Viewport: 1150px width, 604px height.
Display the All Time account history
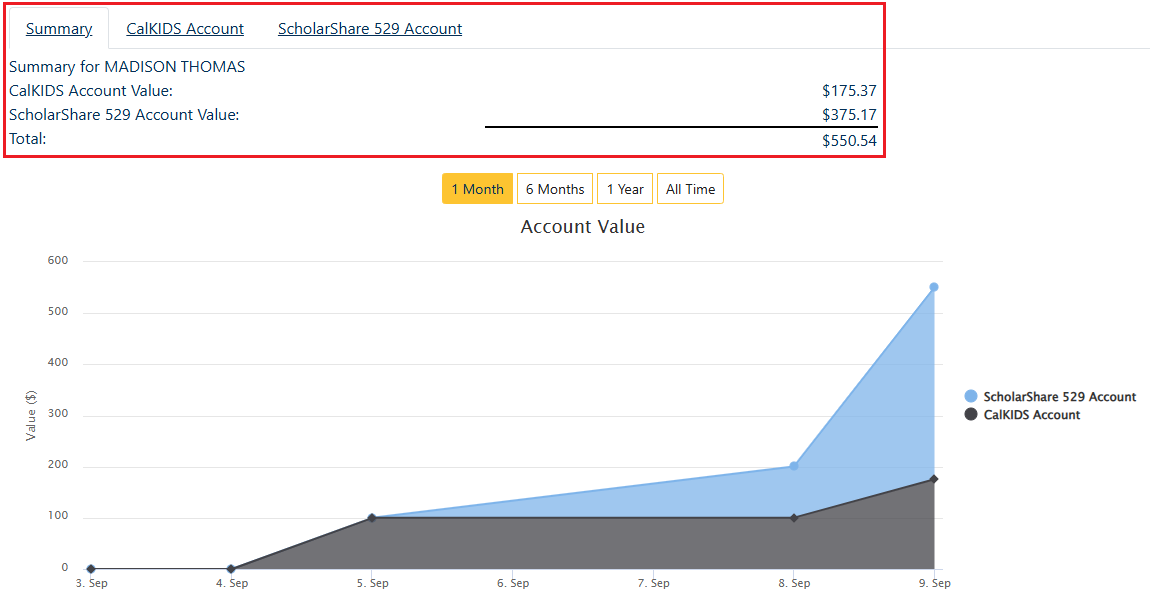coord(690,189)
